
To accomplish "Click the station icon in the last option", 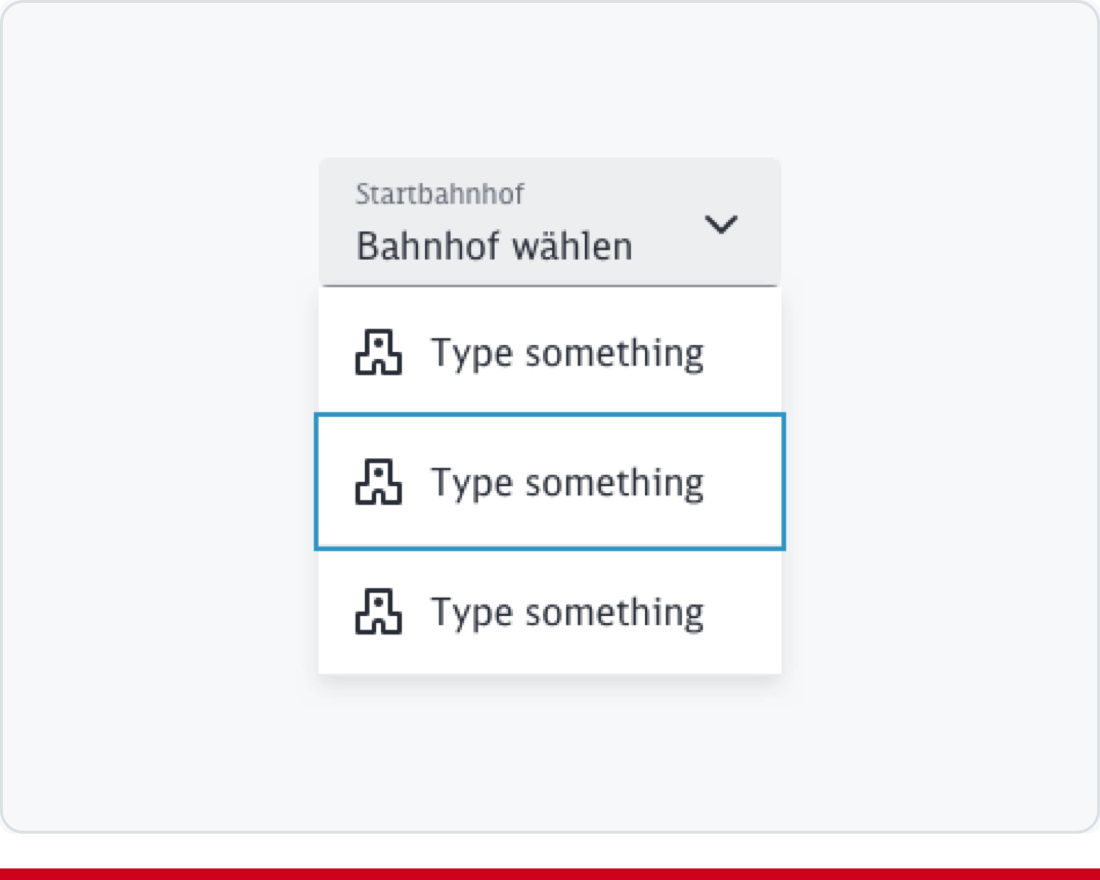I will [378, 611].
